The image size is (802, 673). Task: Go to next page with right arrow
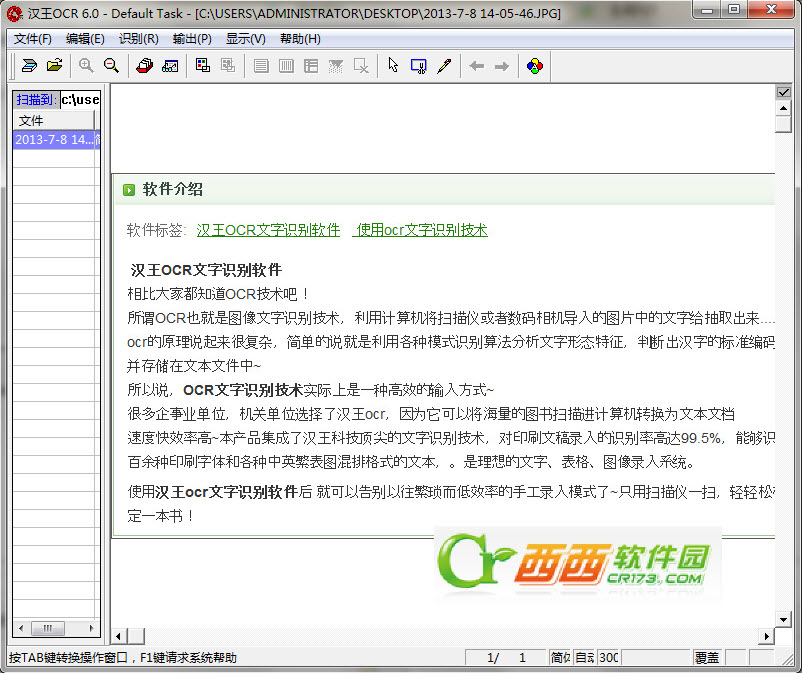pyautogui.click(x=502, y=65)
